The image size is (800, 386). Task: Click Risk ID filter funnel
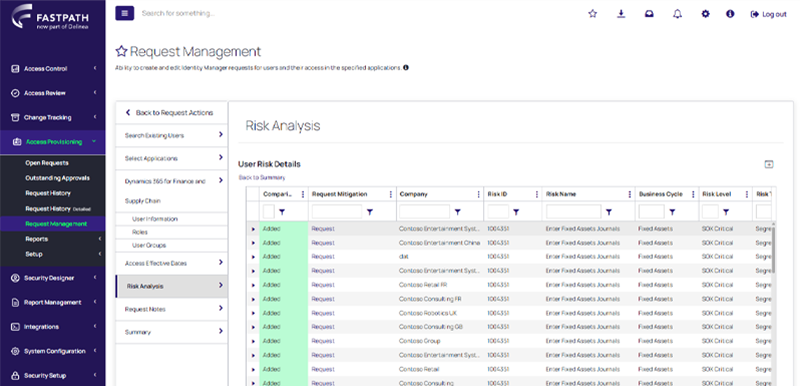(x=516, y=212)
